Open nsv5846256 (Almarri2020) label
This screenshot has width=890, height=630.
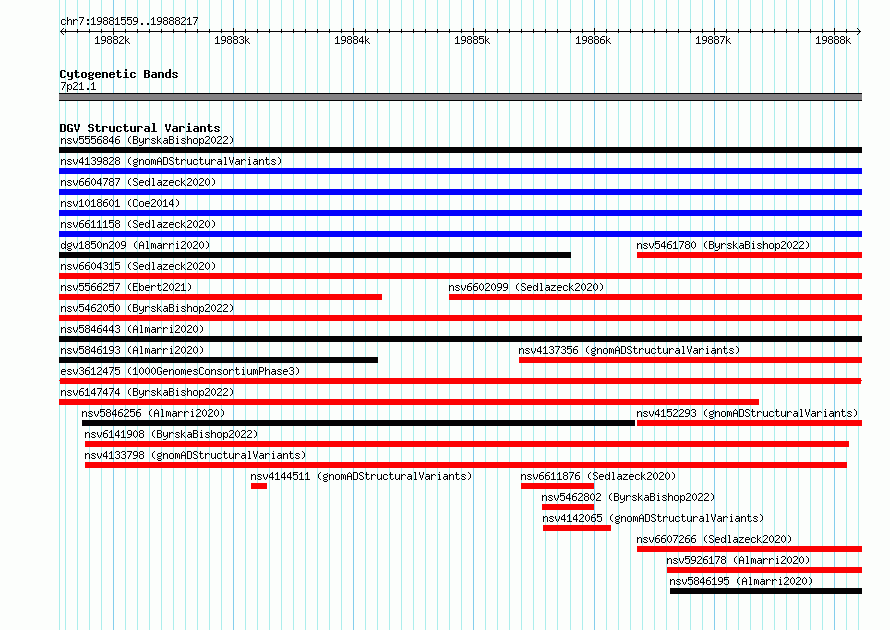tap(153, 413)
